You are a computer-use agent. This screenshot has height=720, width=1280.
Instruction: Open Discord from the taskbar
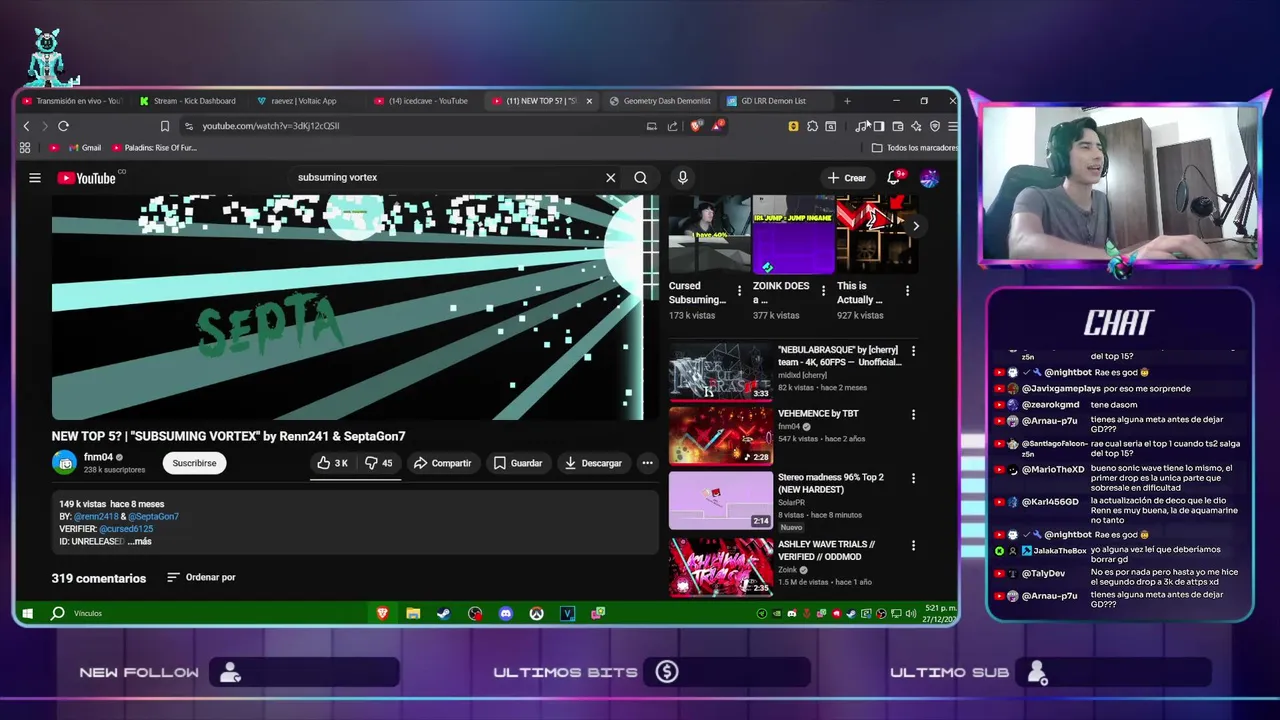pos(506,613)
